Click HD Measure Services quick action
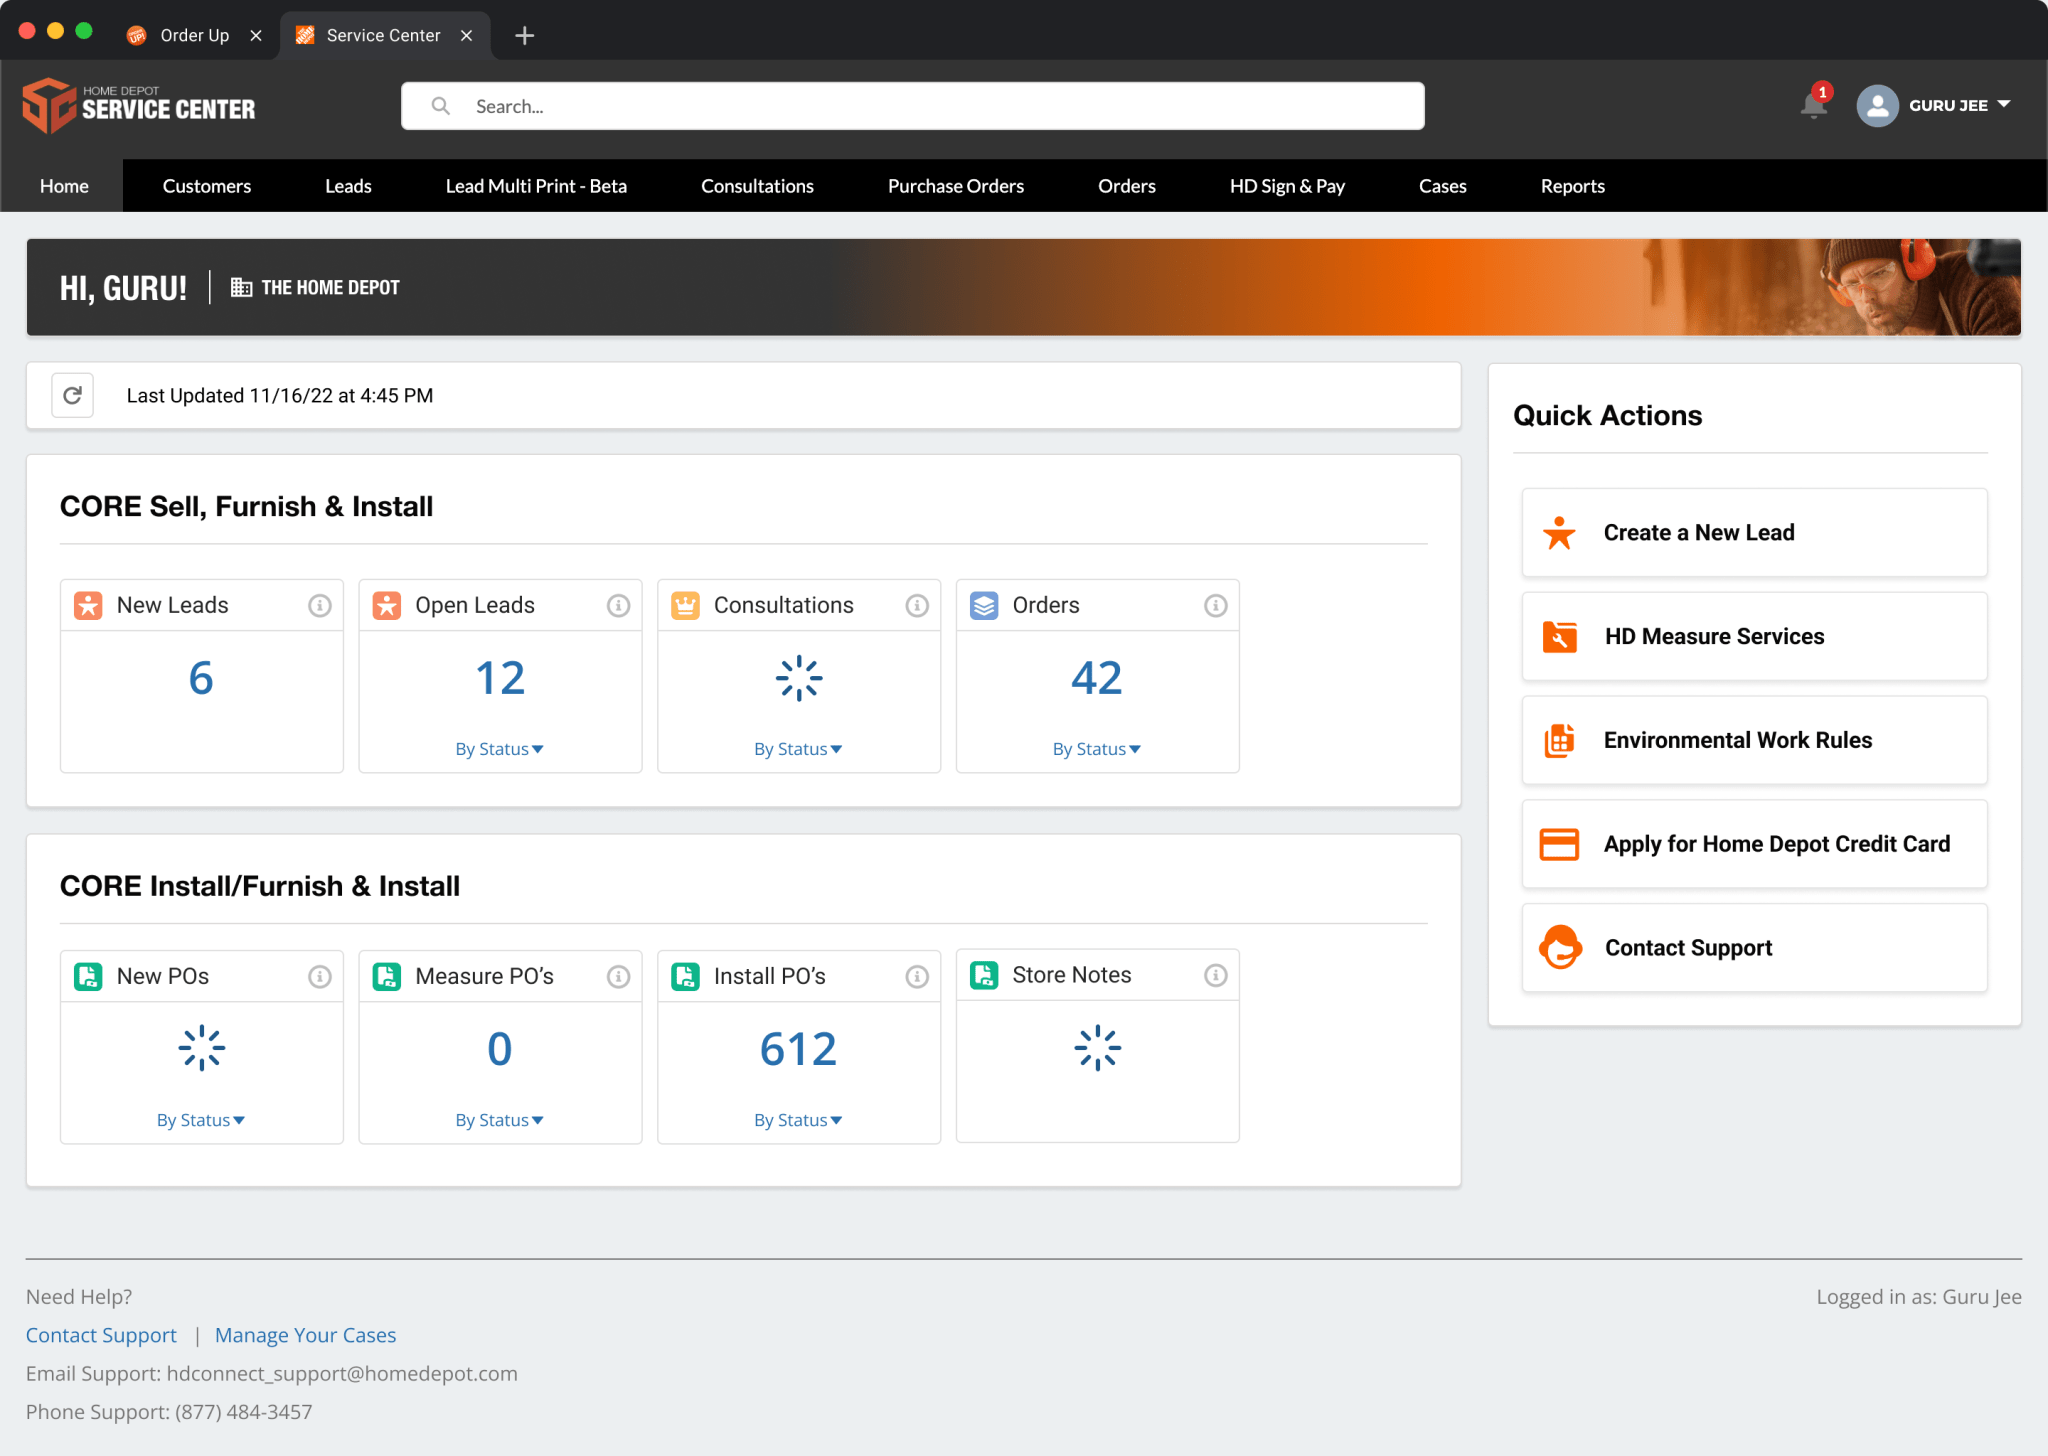The width and height of the screenshot is (2048, 1456). pyautogui.click(x=1754, y=637)
